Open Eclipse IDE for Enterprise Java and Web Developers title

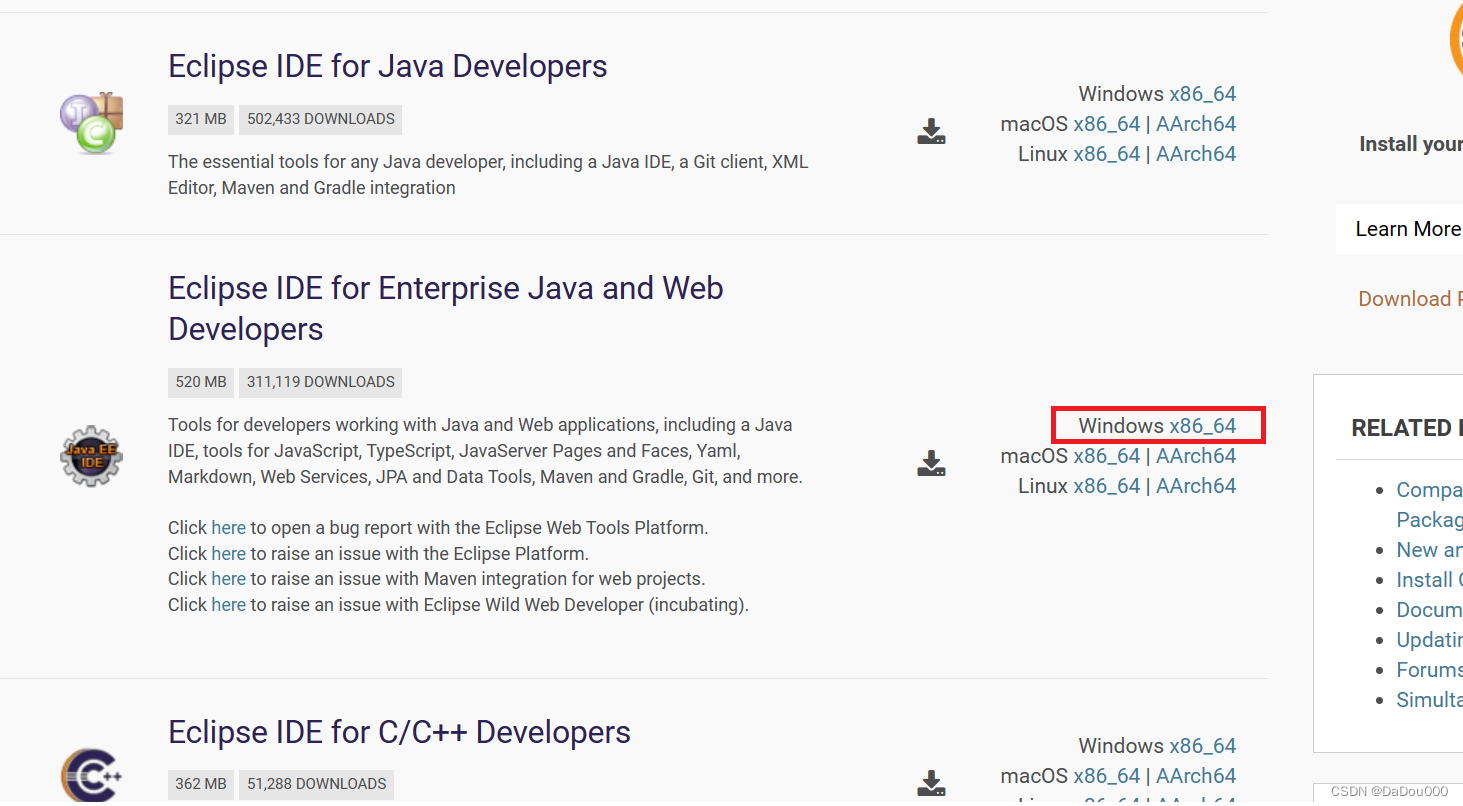(x=446, y=308)
